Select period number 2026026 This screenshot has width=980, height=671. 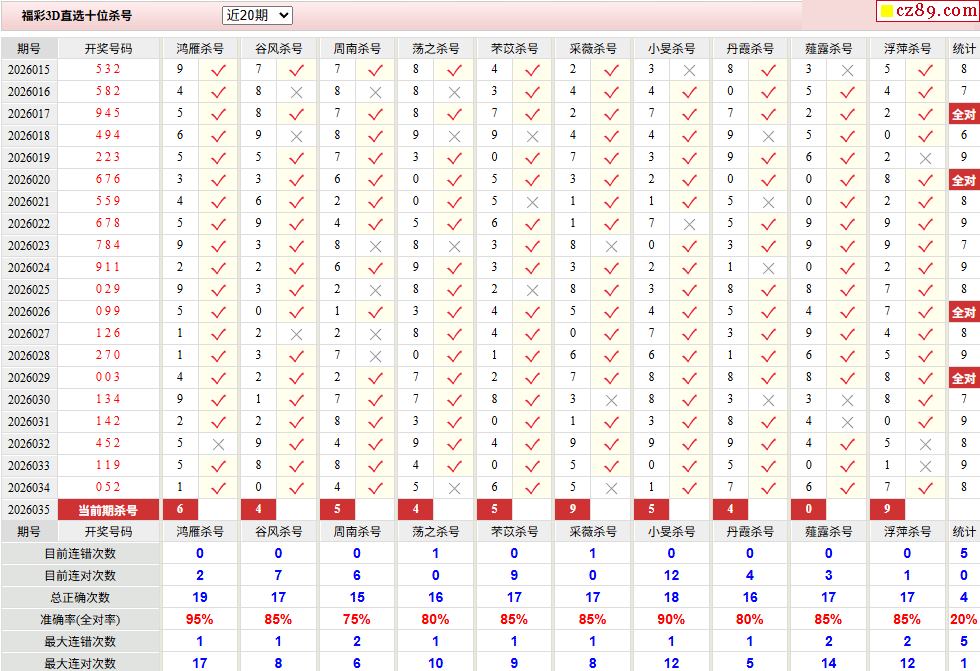coord(29,311)
